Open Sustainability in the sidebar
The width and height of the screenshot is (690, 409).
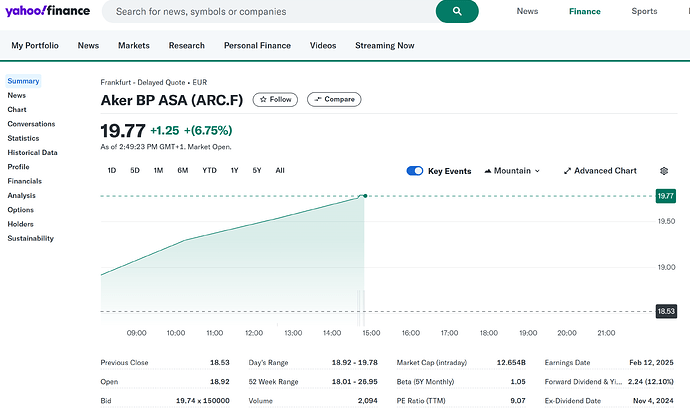click(30, 238)
